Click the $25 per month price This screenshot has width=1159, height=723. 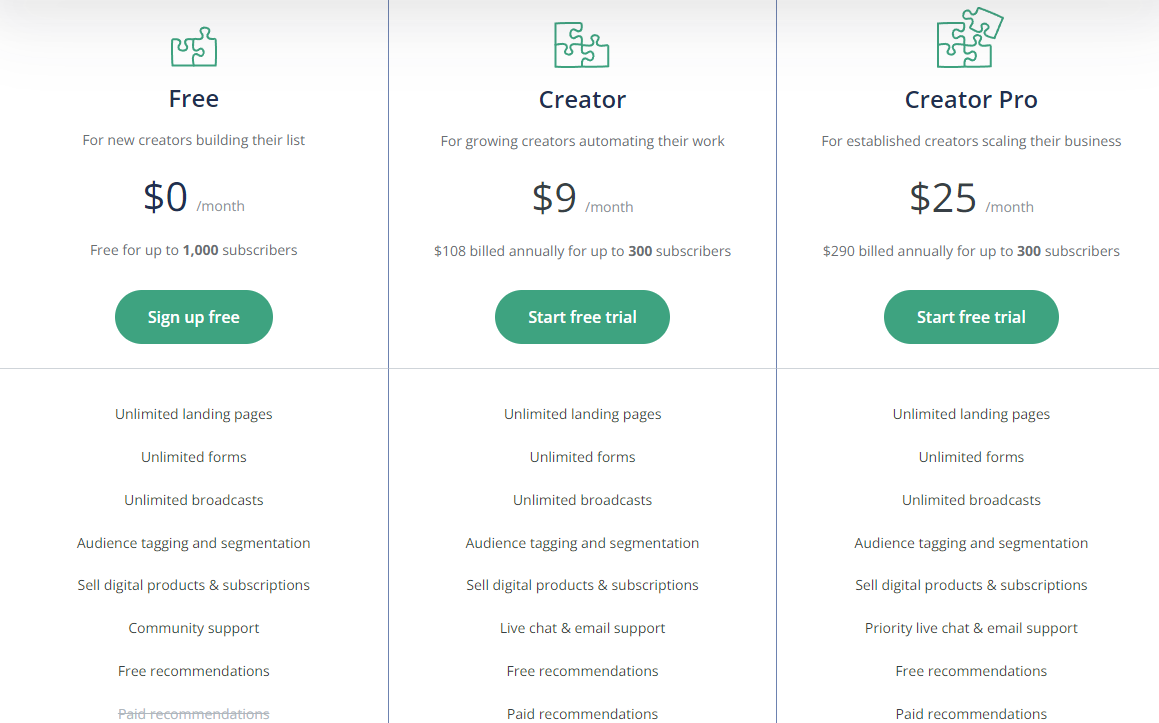click(x=971, y=198)
